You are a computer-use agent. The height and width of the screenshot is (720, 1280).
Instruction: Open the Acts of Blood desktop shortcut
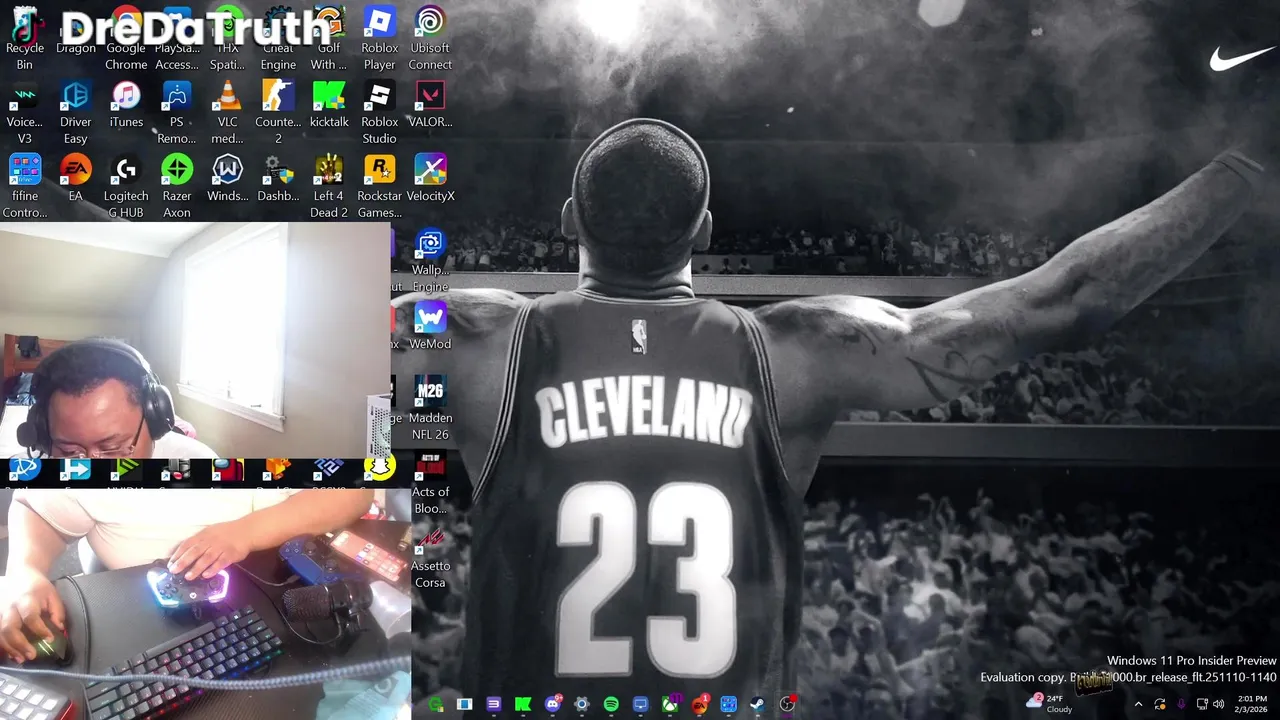point(430,483)
